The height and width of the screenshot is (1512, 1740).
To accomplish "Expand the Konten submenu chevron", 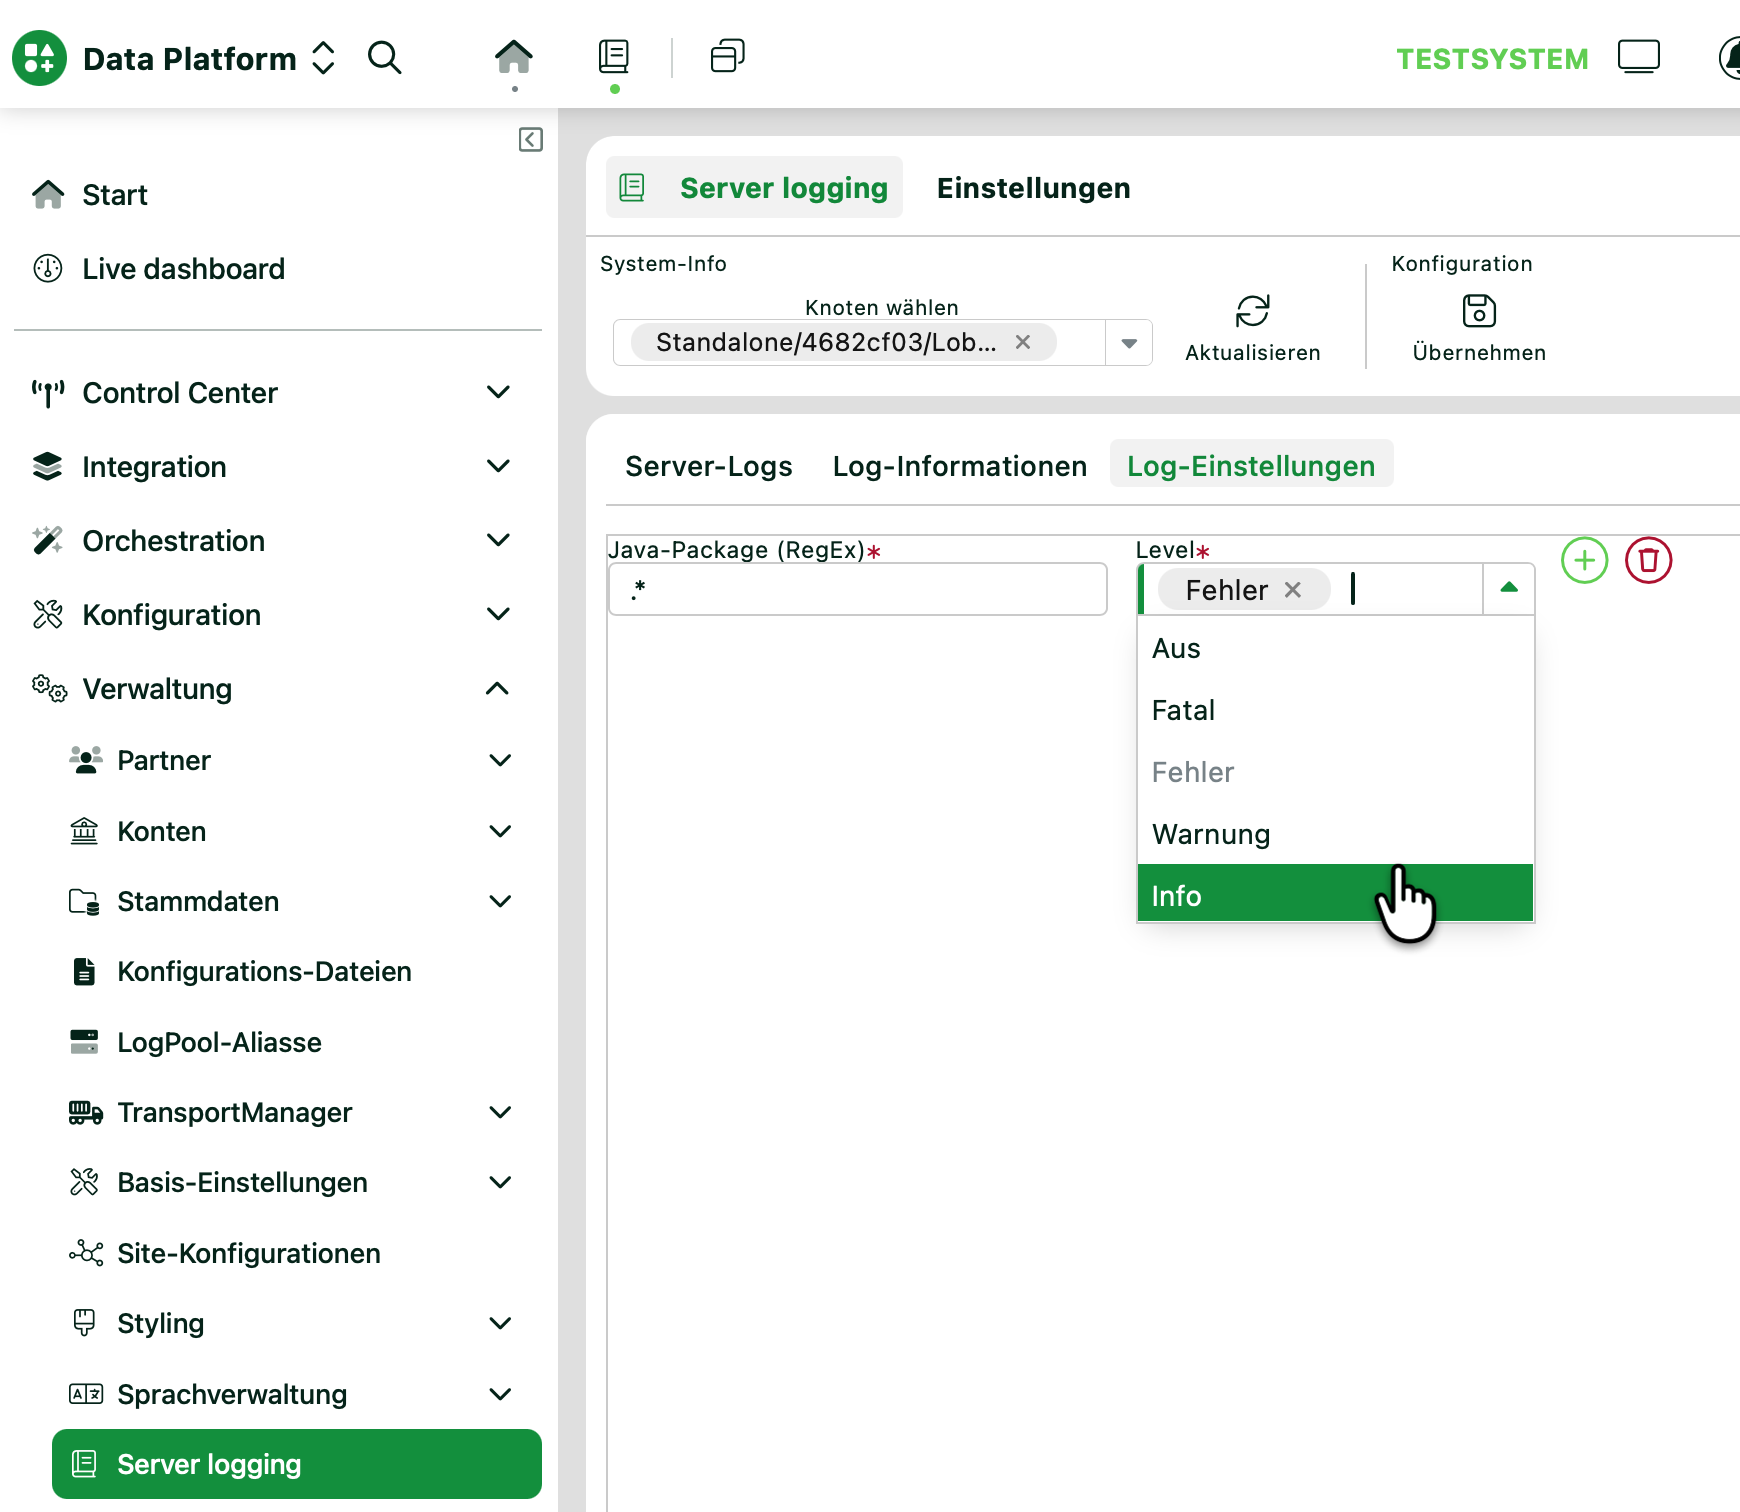I will (x=501, y=831).
